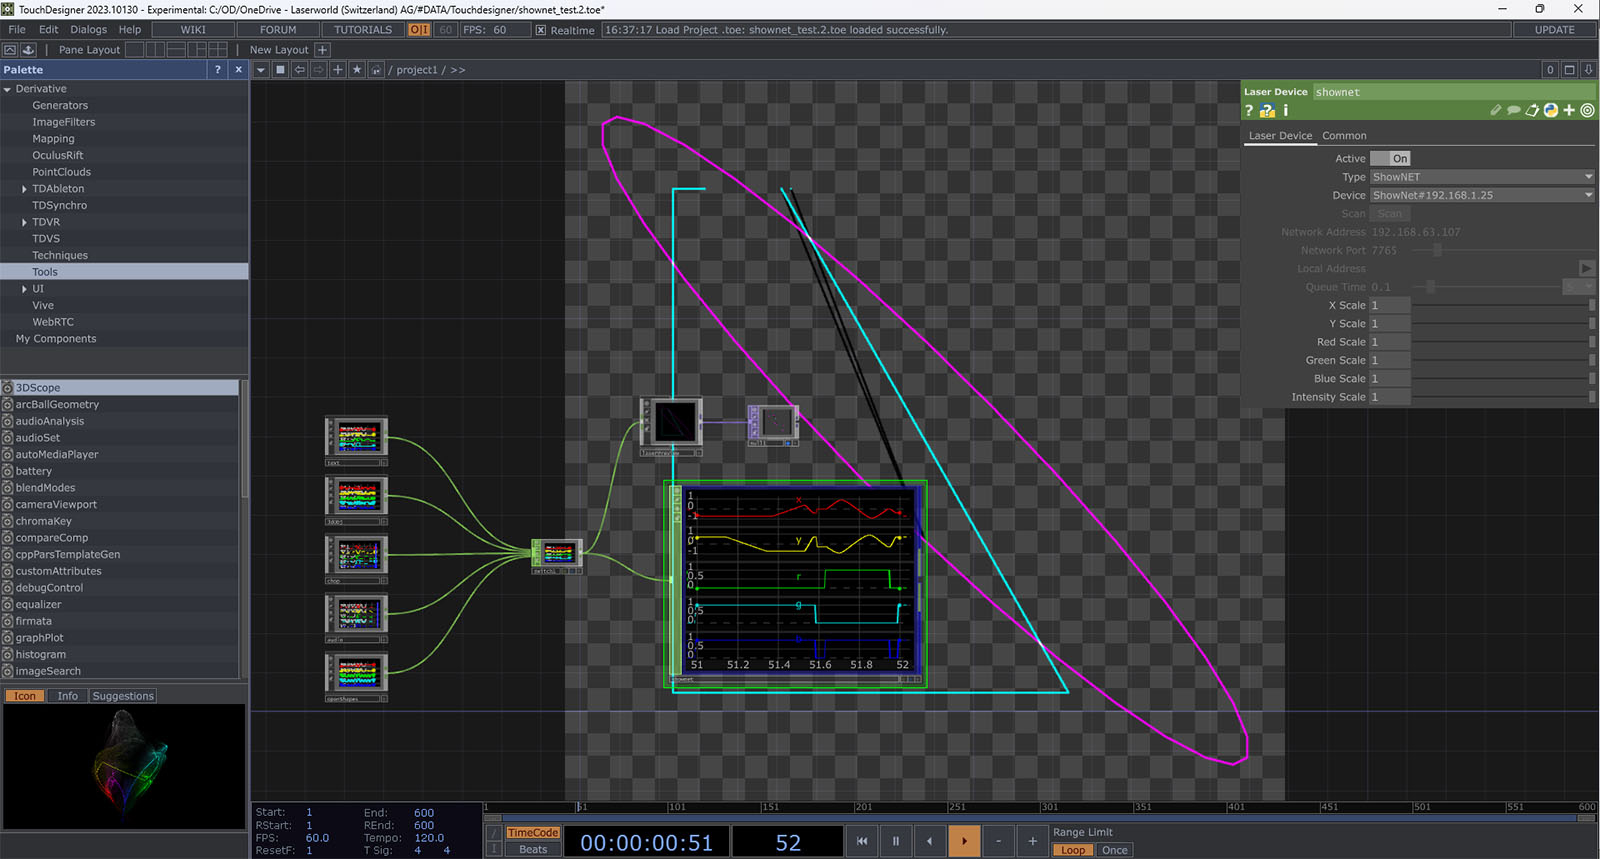Switch to the Common parameter tab
This screenshot has width=1600, height=859.
(1344, 136)
